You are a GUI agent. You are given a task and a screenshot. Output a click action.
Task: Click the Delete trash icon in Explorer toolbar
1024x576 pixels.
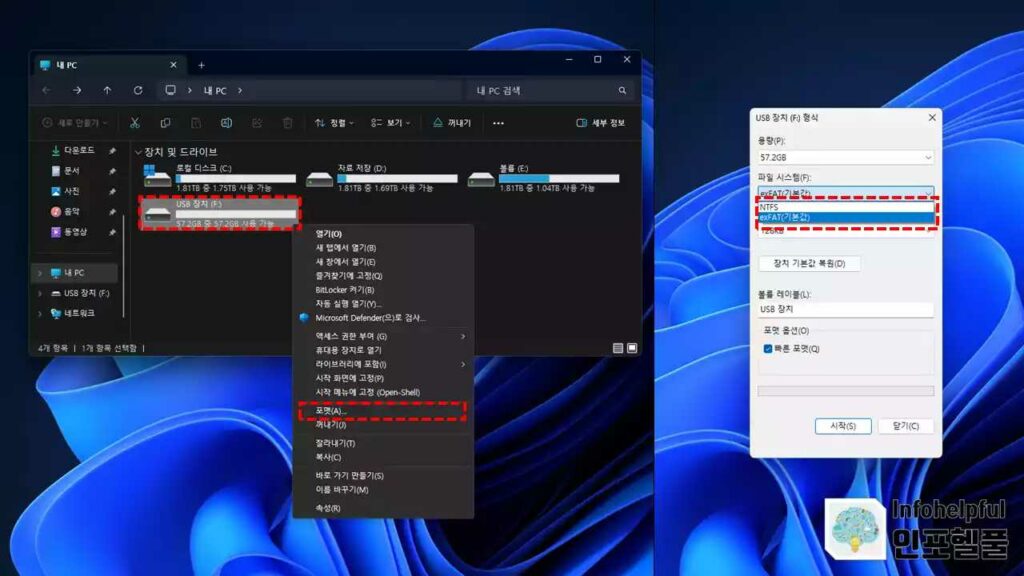(287, 123)
